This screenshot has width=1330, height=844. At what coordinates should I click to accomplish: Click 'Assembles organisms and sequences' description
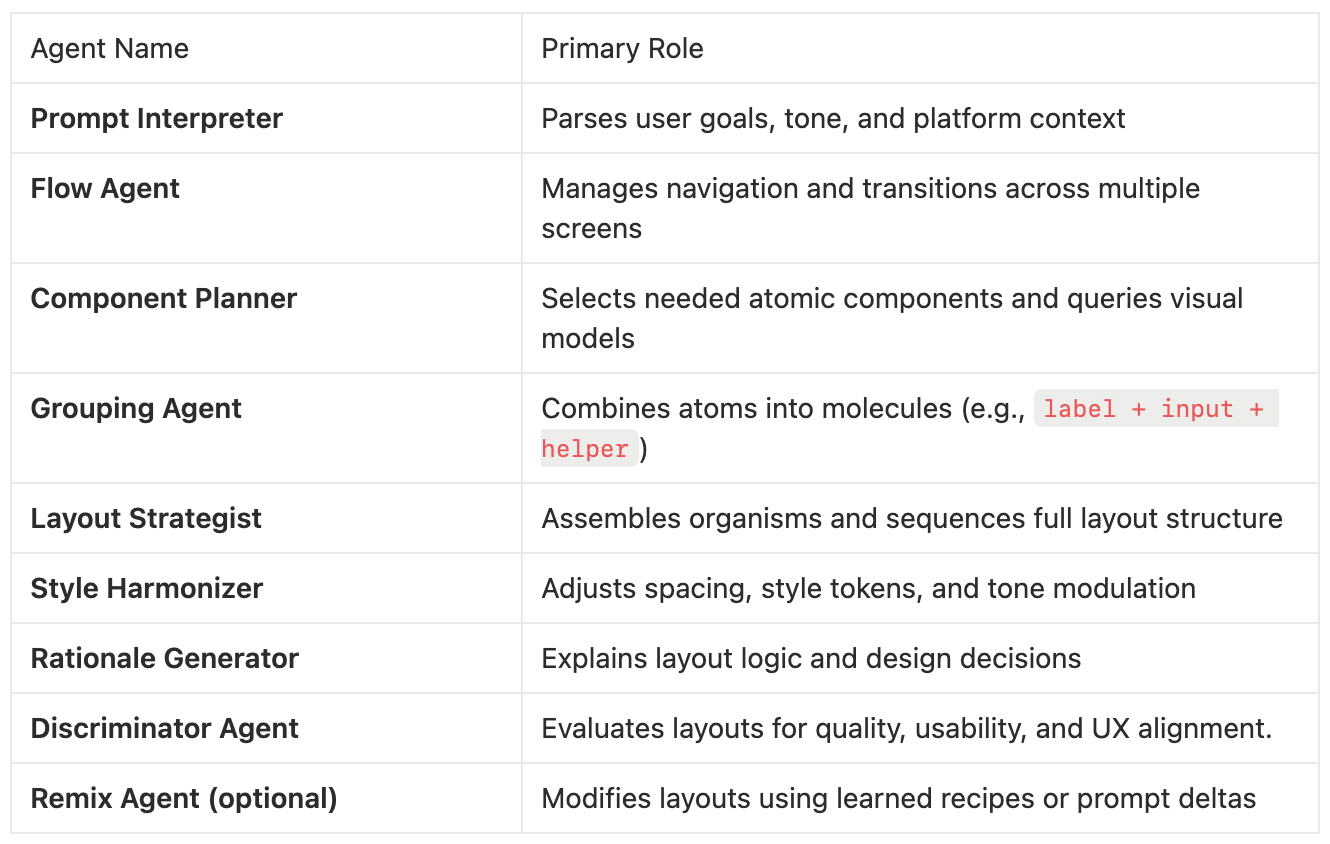911,519
